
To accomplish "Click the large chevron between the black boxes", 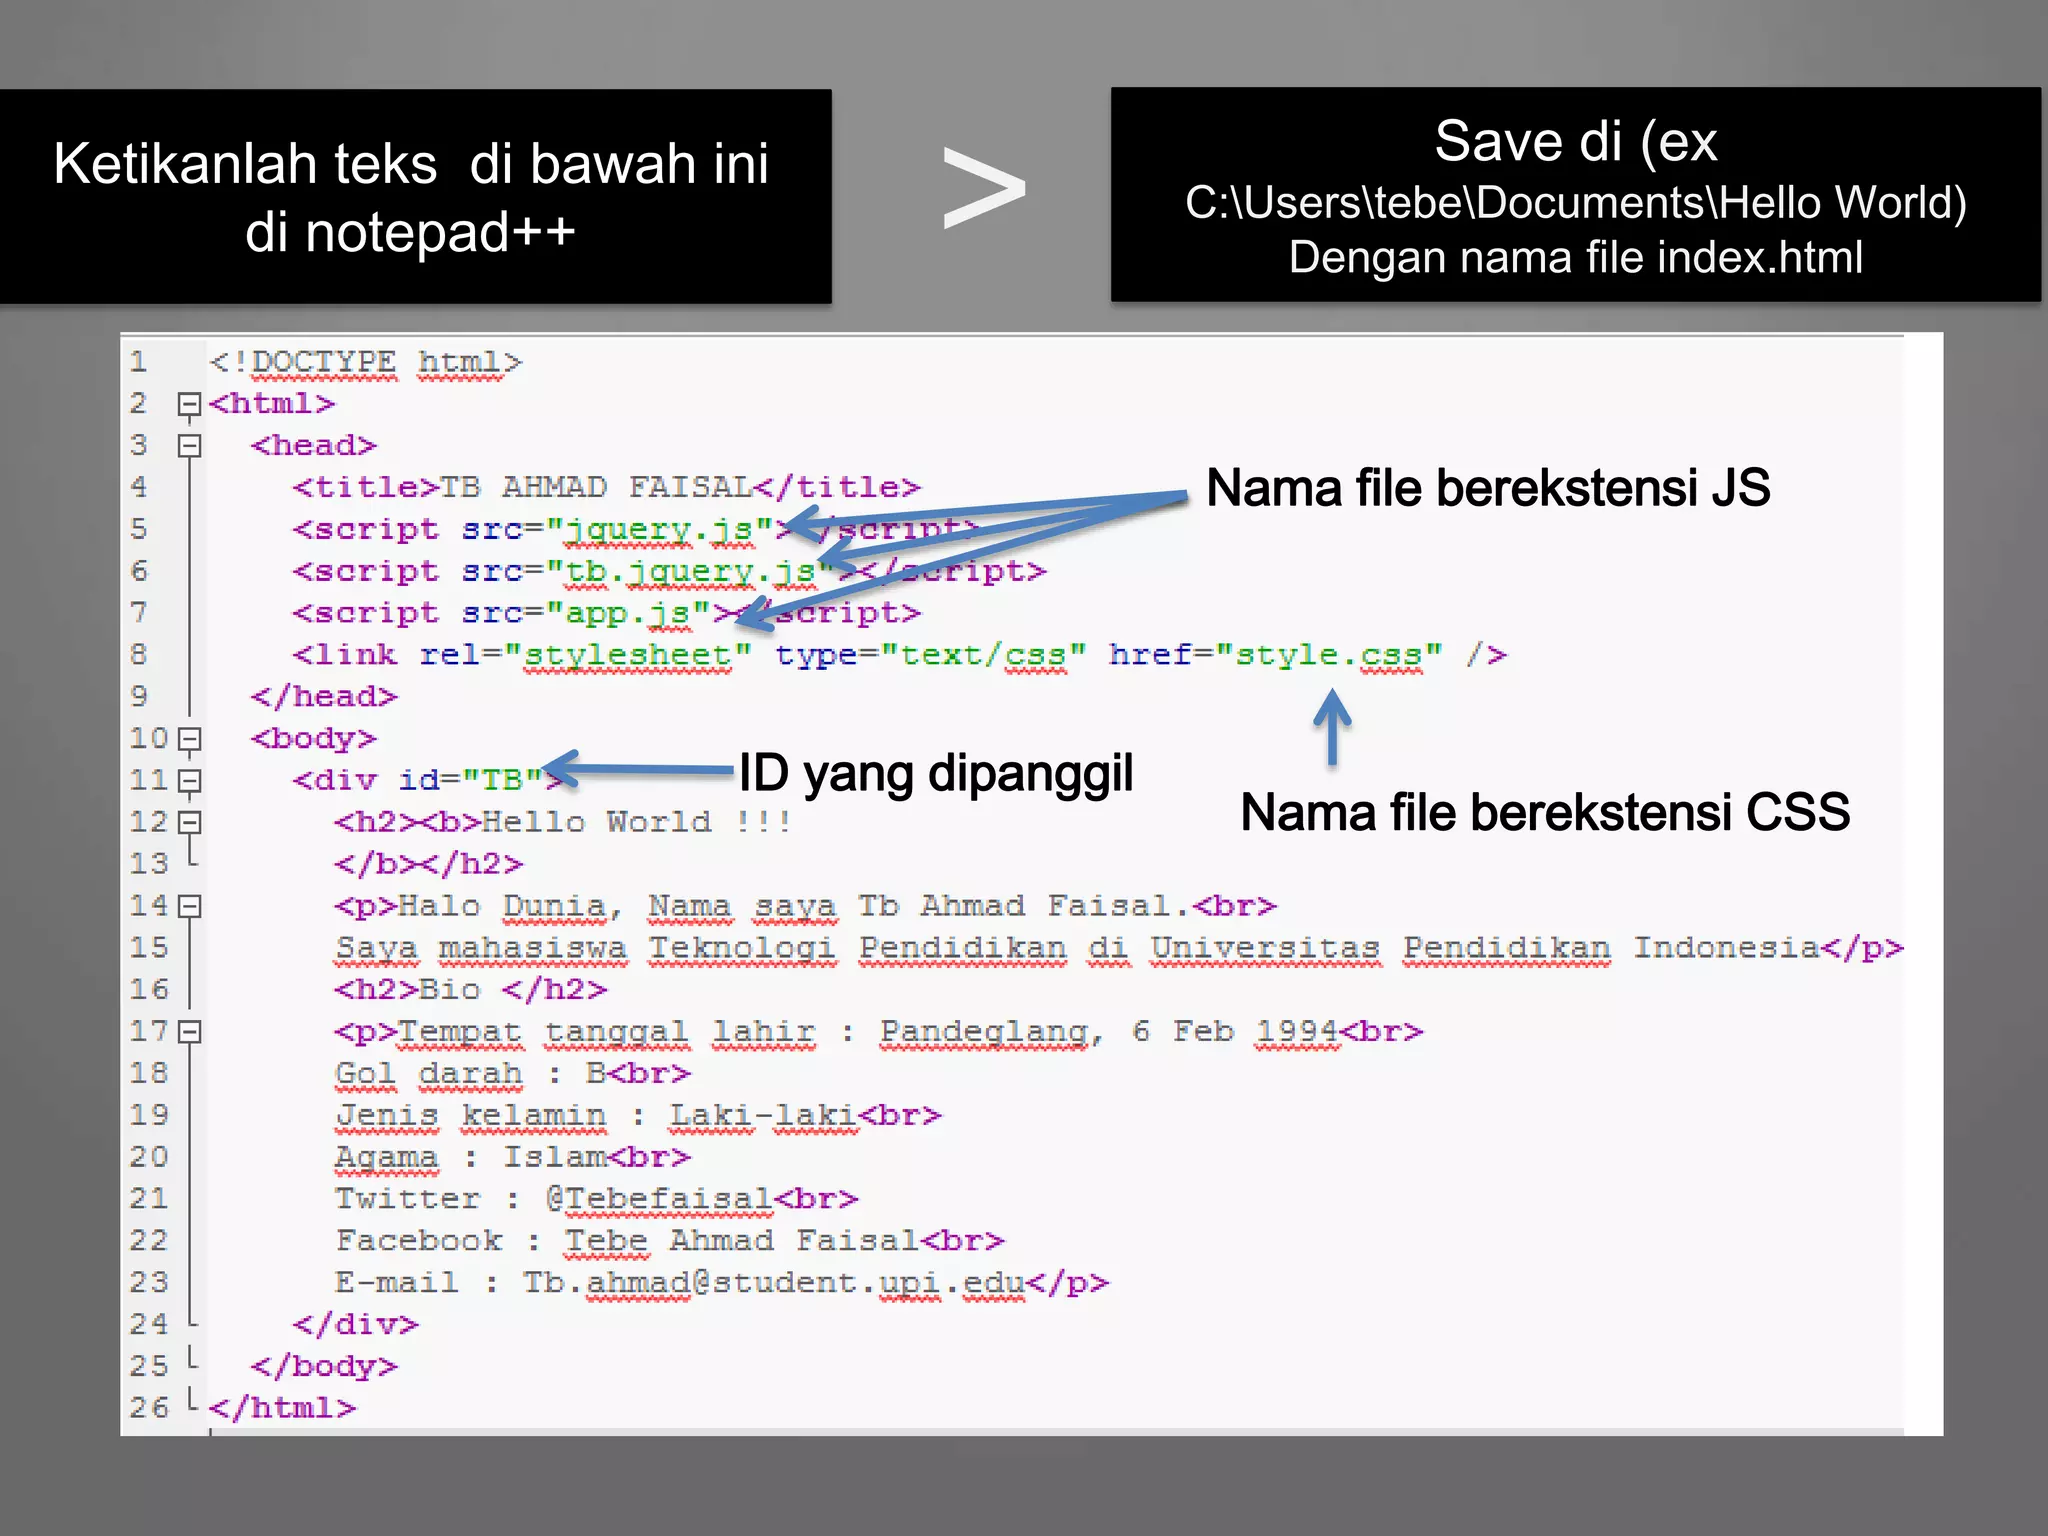I will click(984, 189).
